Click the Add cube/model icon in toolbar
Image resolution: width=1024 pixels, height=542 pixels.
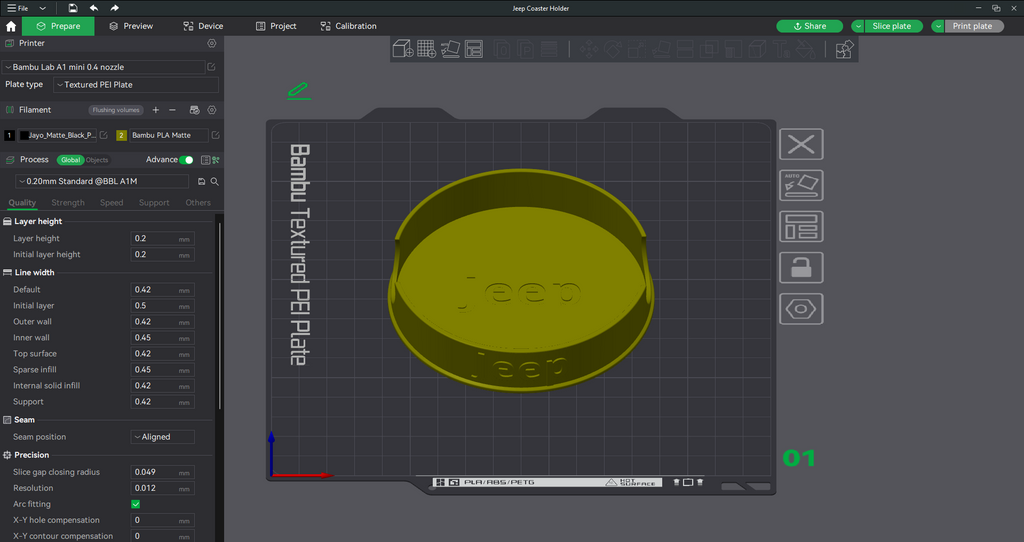[x=402, y=49]
